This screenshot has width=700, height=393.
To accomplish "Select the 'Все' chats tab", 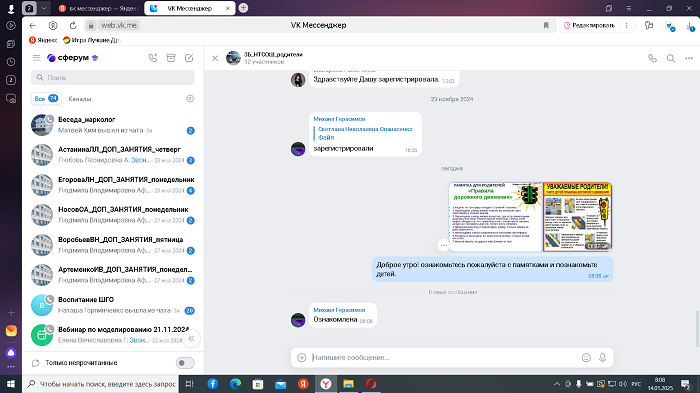I will pos(46,99).
